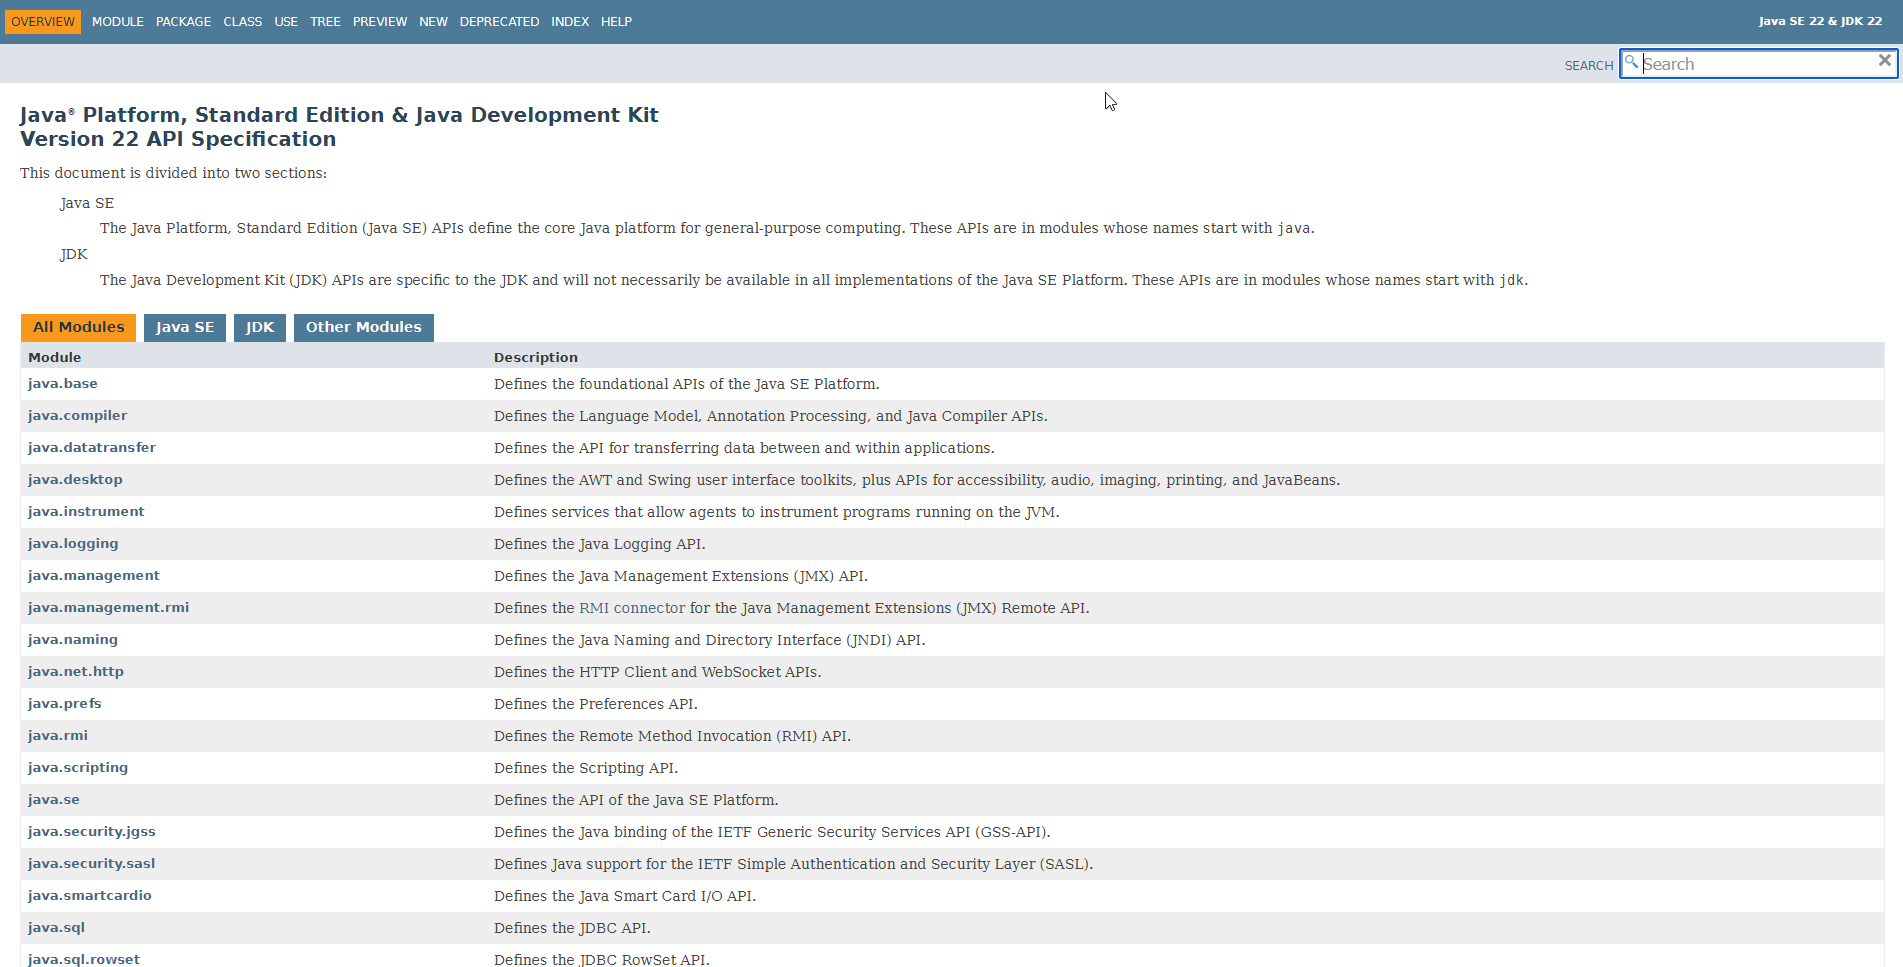Open the java.rmi module link
Image resolution: width=1903 pixels, height=967 pixels.
click(x=58, y=736)
